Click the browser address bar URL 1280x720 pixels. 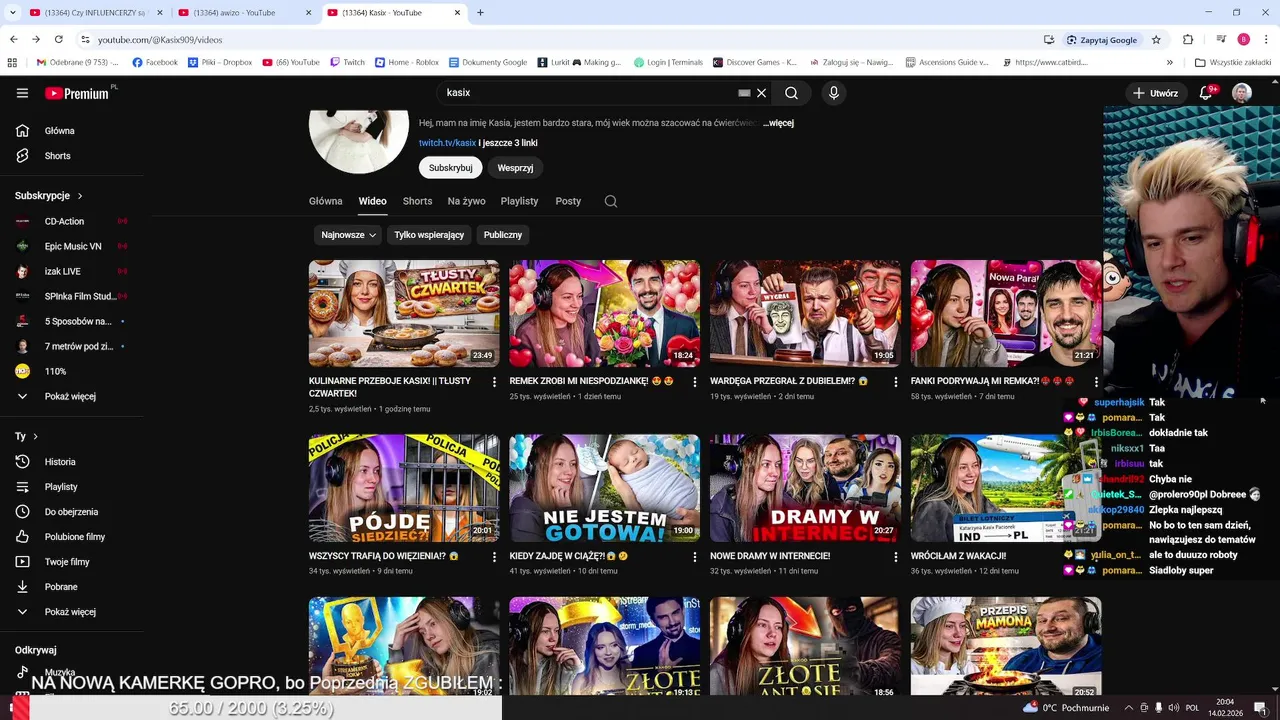click(160, 39)
